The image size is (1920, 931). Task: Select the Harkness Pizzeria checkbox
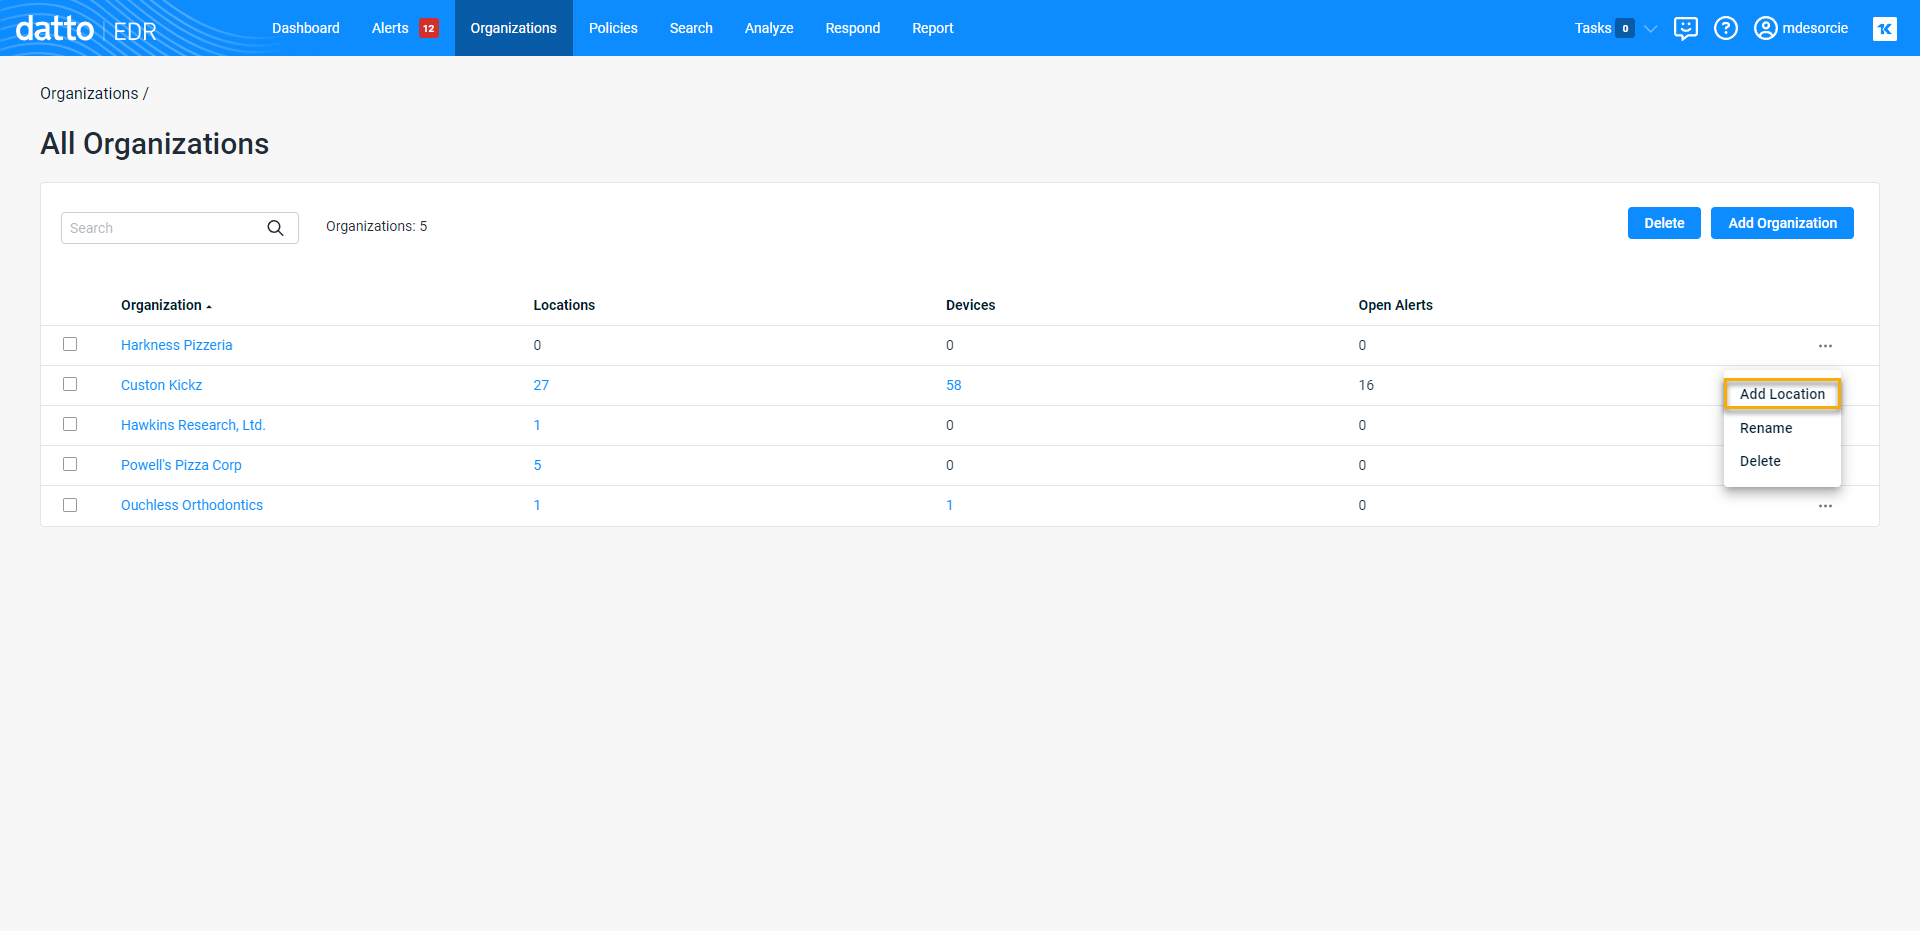[x=70, y=344]
